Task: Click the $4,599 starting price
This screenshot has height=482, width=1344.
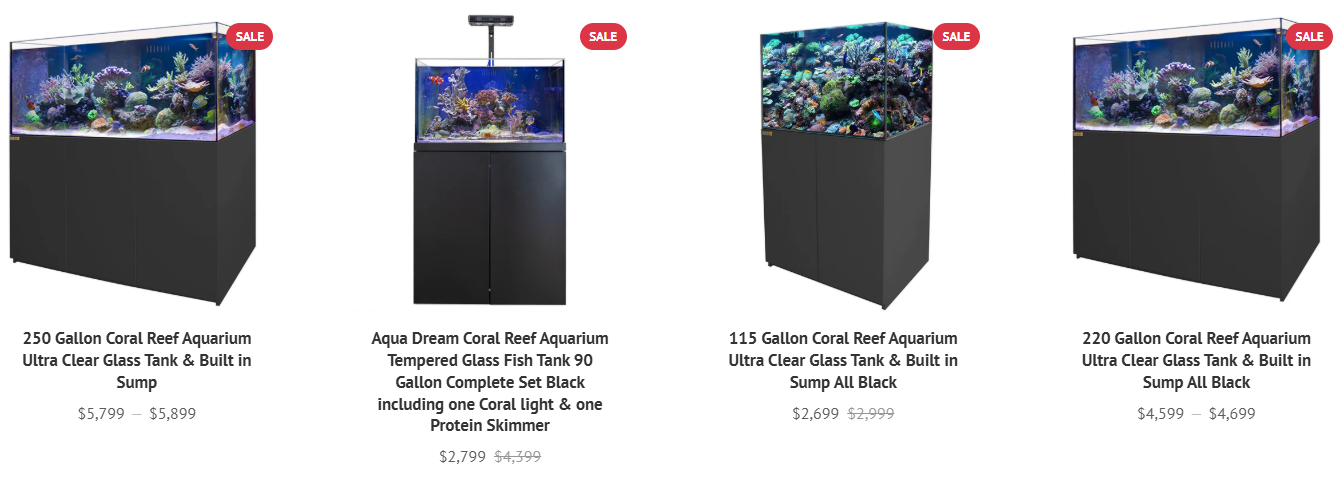Action: tap(1161, 413)
